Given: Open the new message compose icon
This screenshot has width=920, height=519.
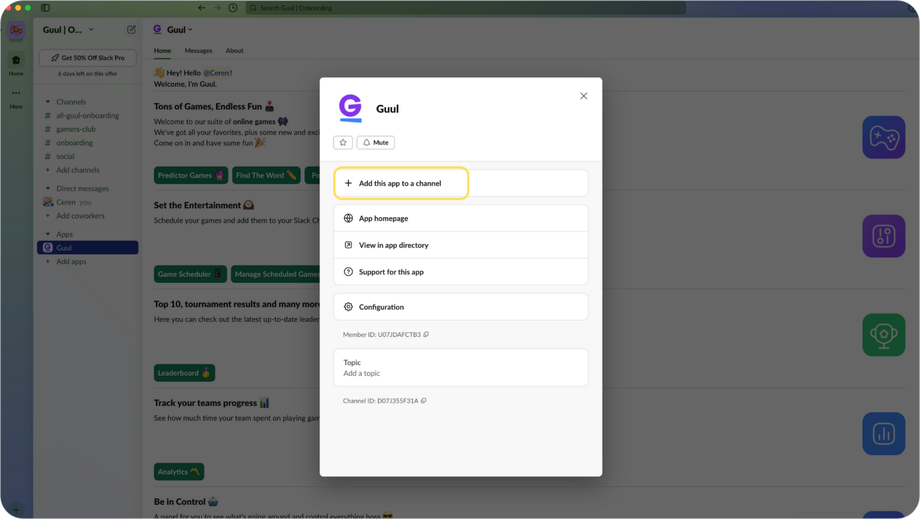Looking at the screenshot, I should coord(131,30).
